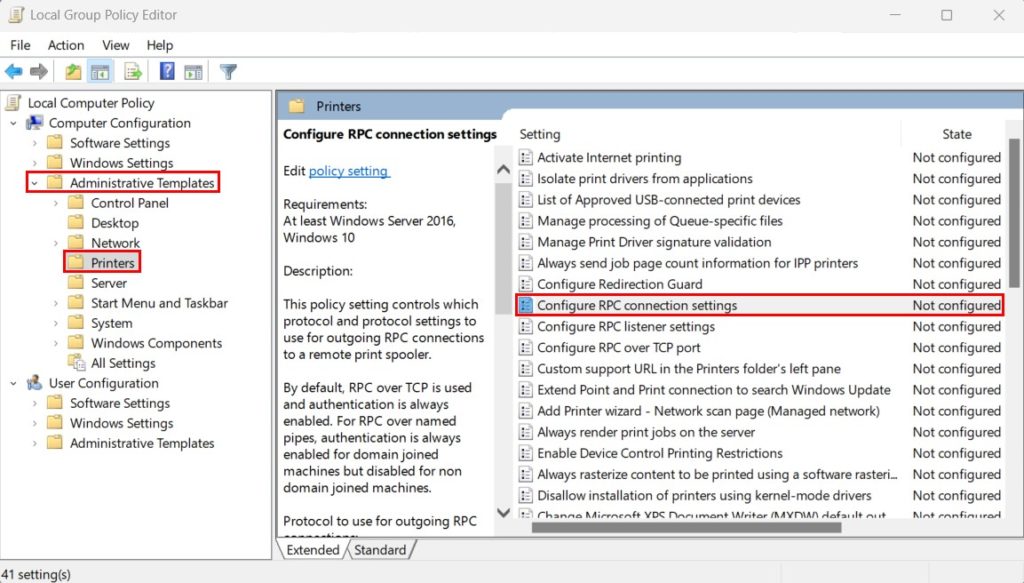Switch to the Standard tab
Image resolution: width=1024 pixels, height=583 pixels.
pyautogui.click(x=380, y=550)
